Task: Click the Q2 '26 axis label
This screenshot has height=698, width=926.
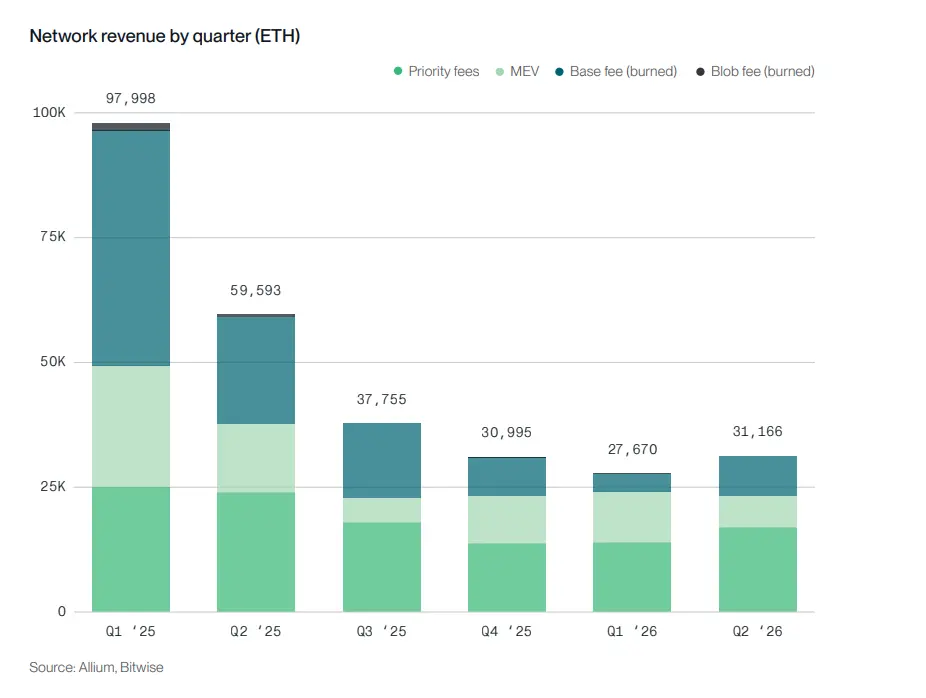Action: pos(757,631)
